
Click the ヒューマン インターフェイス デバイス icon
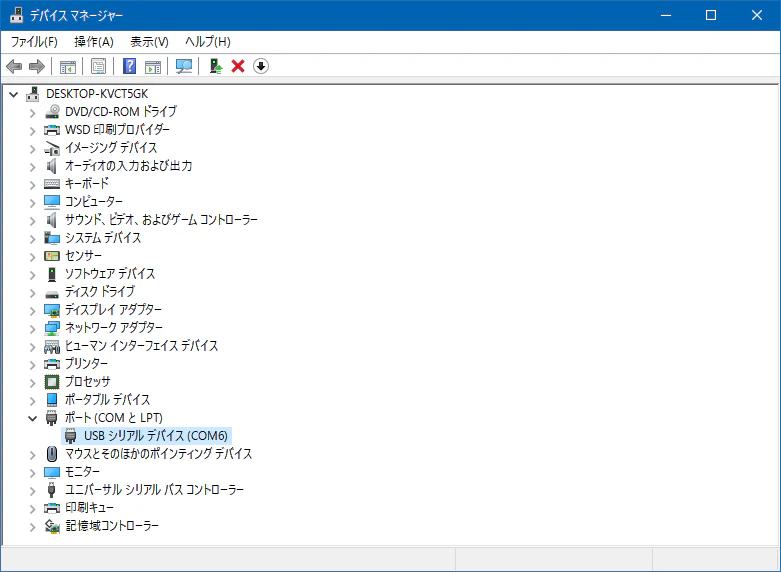[x=52, y=346]
